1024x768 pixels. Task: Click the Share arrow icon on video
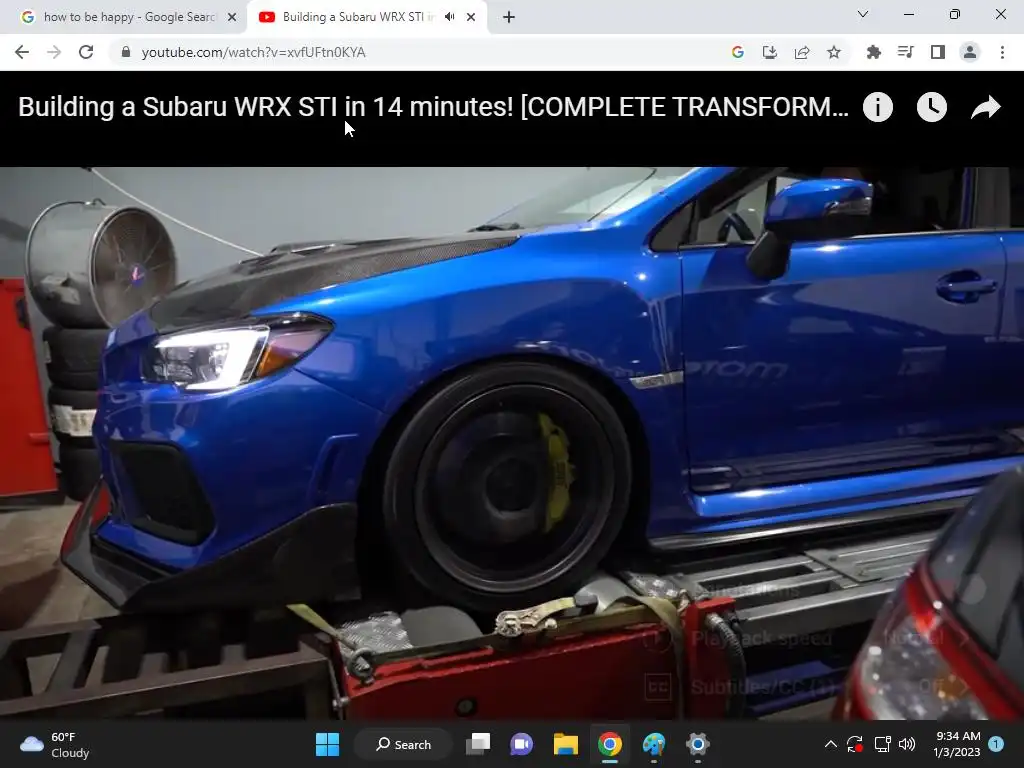coord(985,107)
